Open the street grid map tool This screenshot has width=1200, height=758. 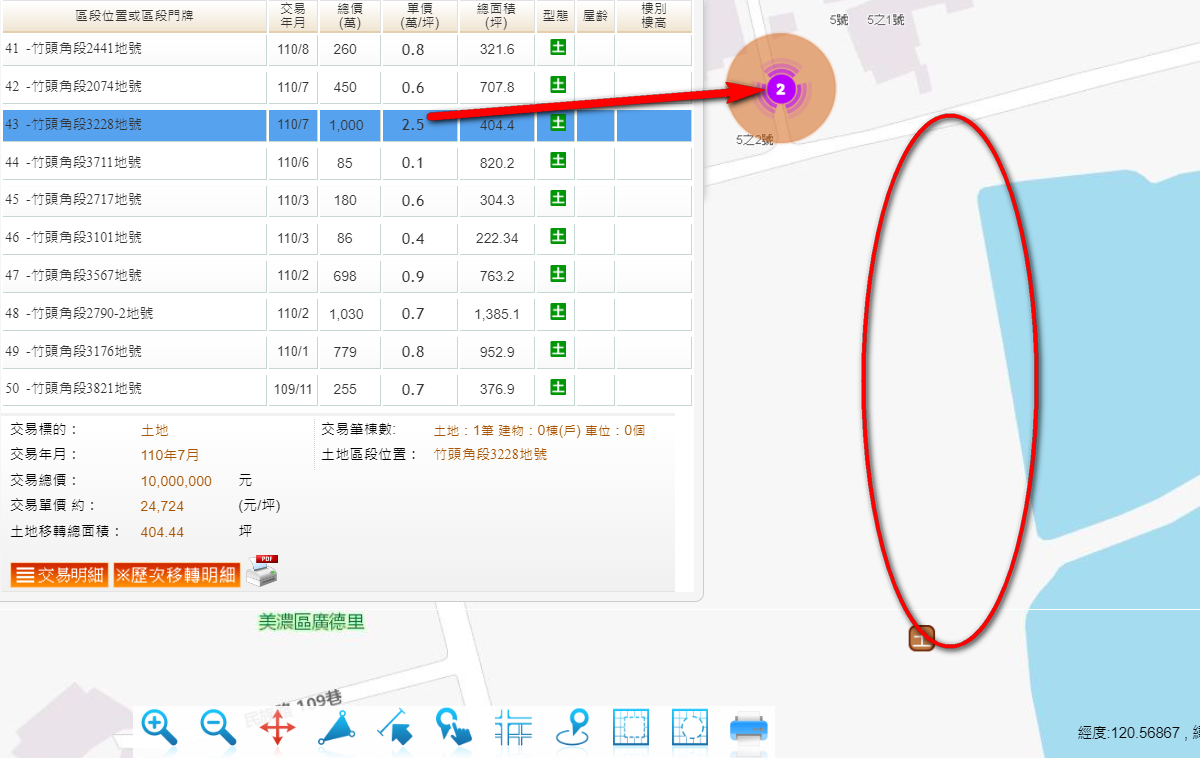513,727
